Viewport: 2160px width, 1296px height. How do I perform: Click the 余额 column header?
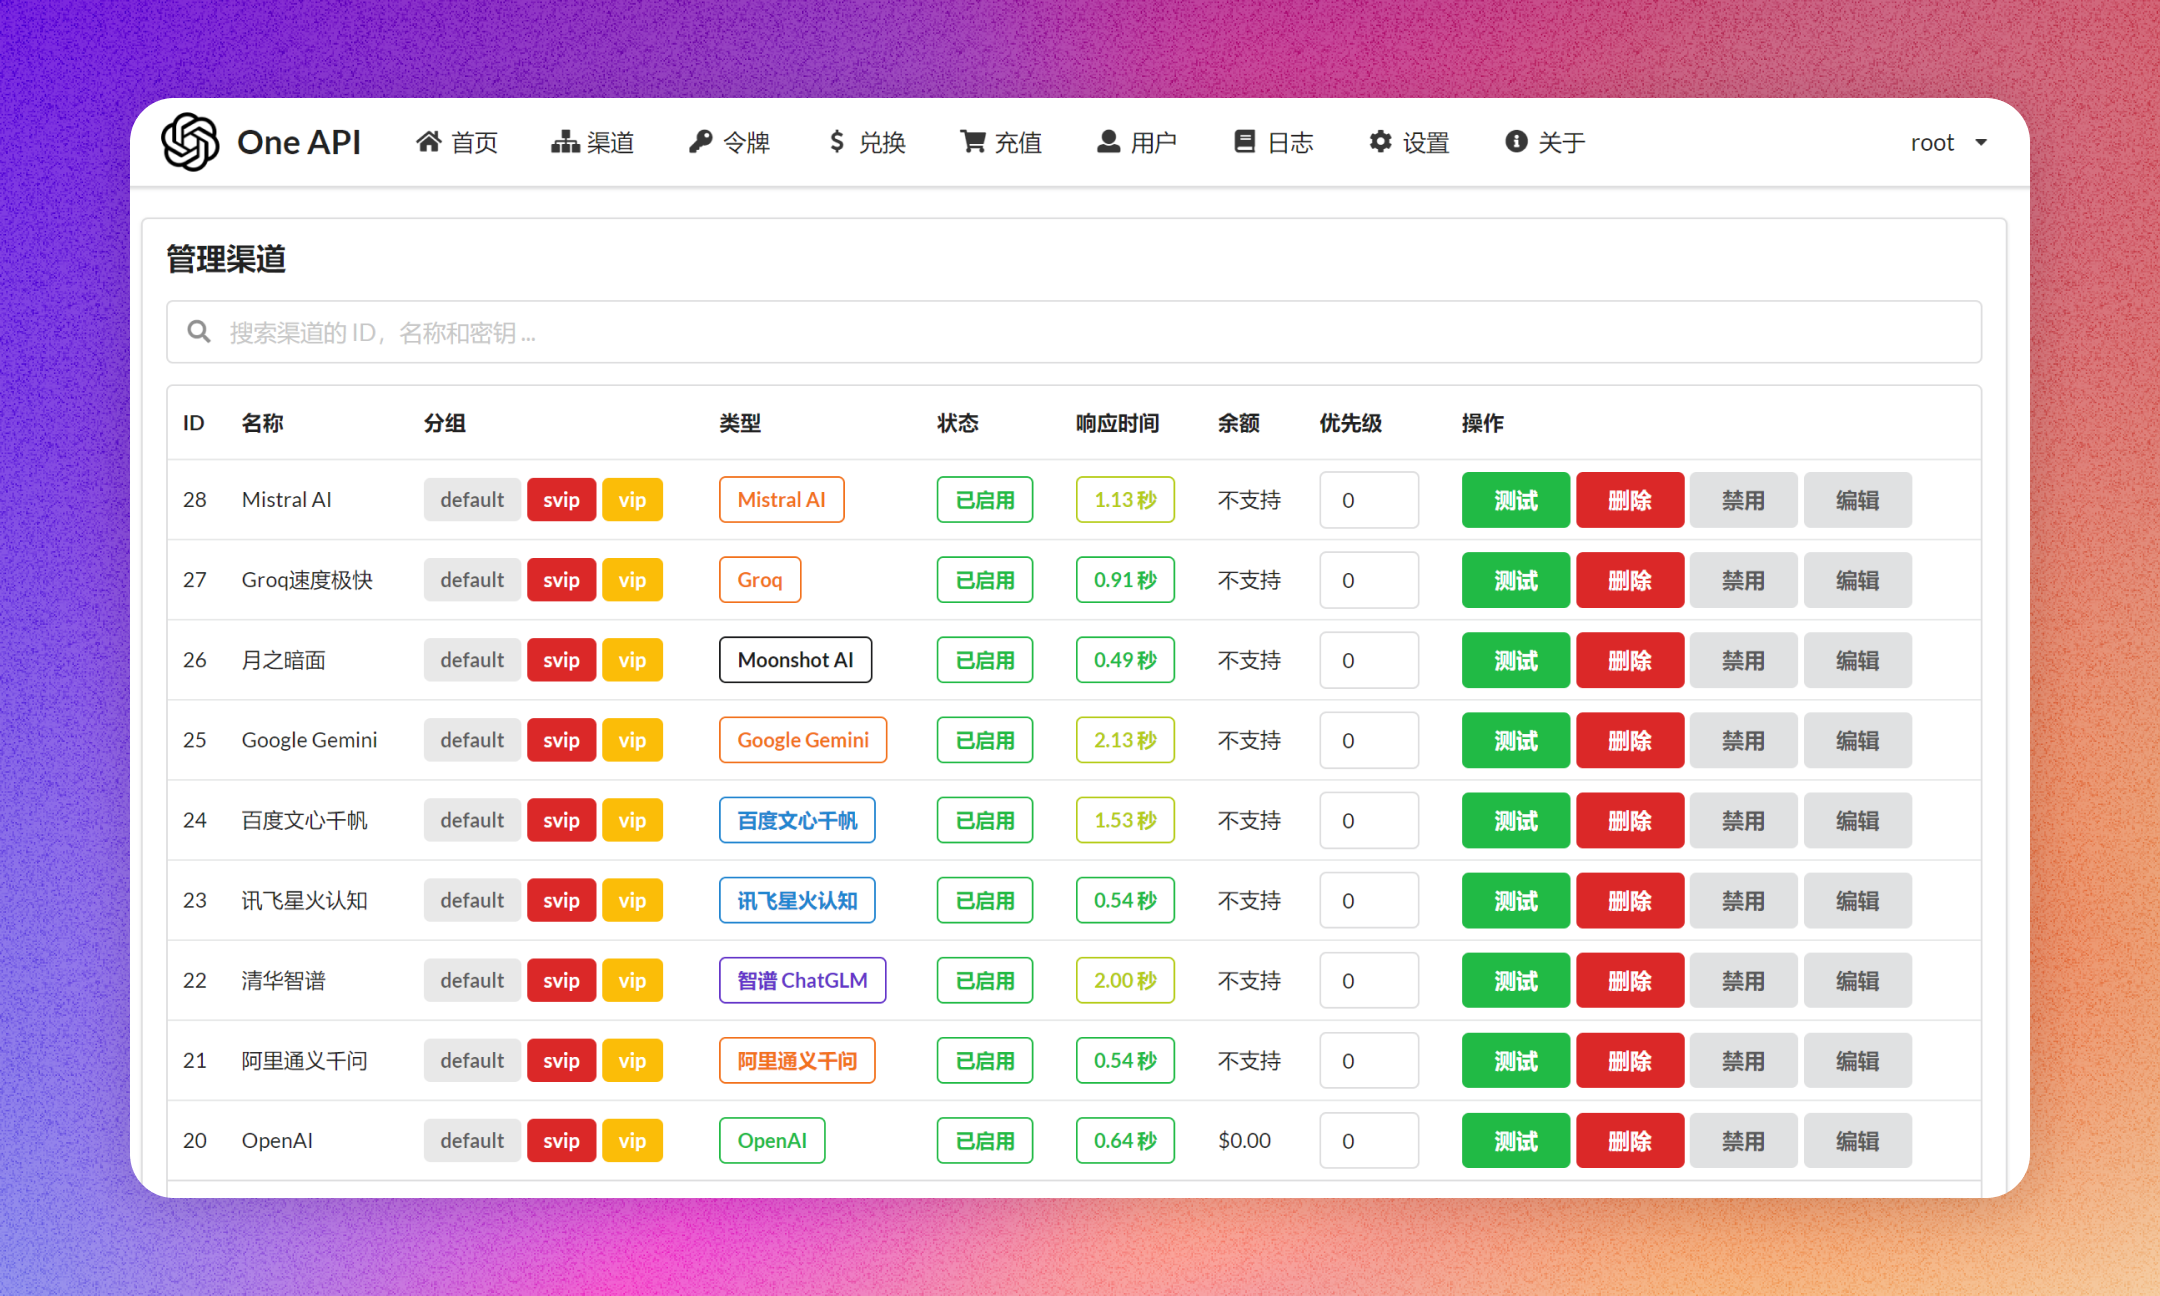(1238, 423)
